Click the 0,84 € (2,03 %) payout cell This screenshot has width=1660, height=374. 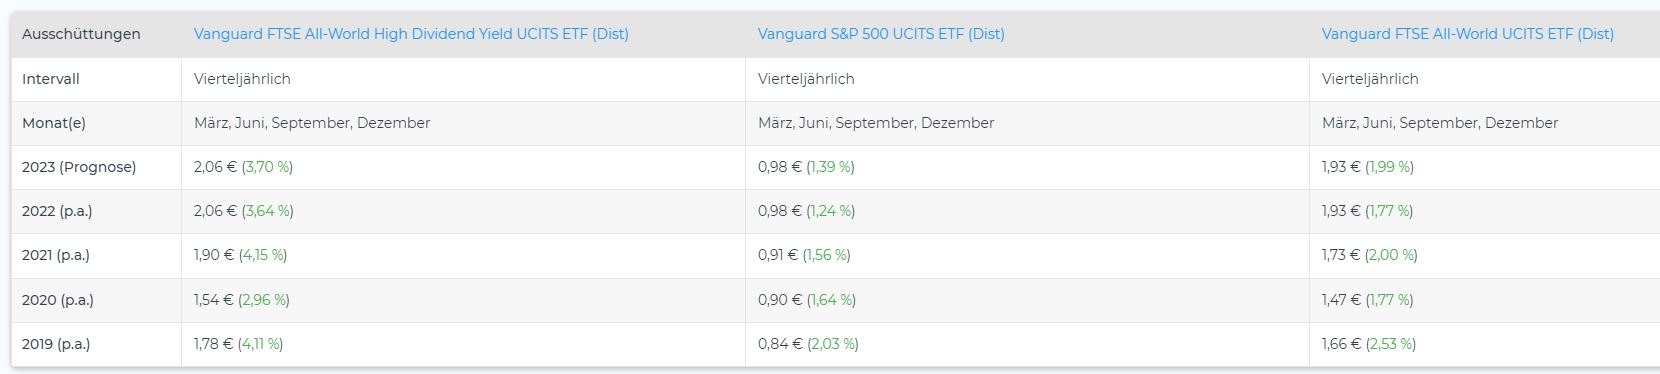pos(808,344)
